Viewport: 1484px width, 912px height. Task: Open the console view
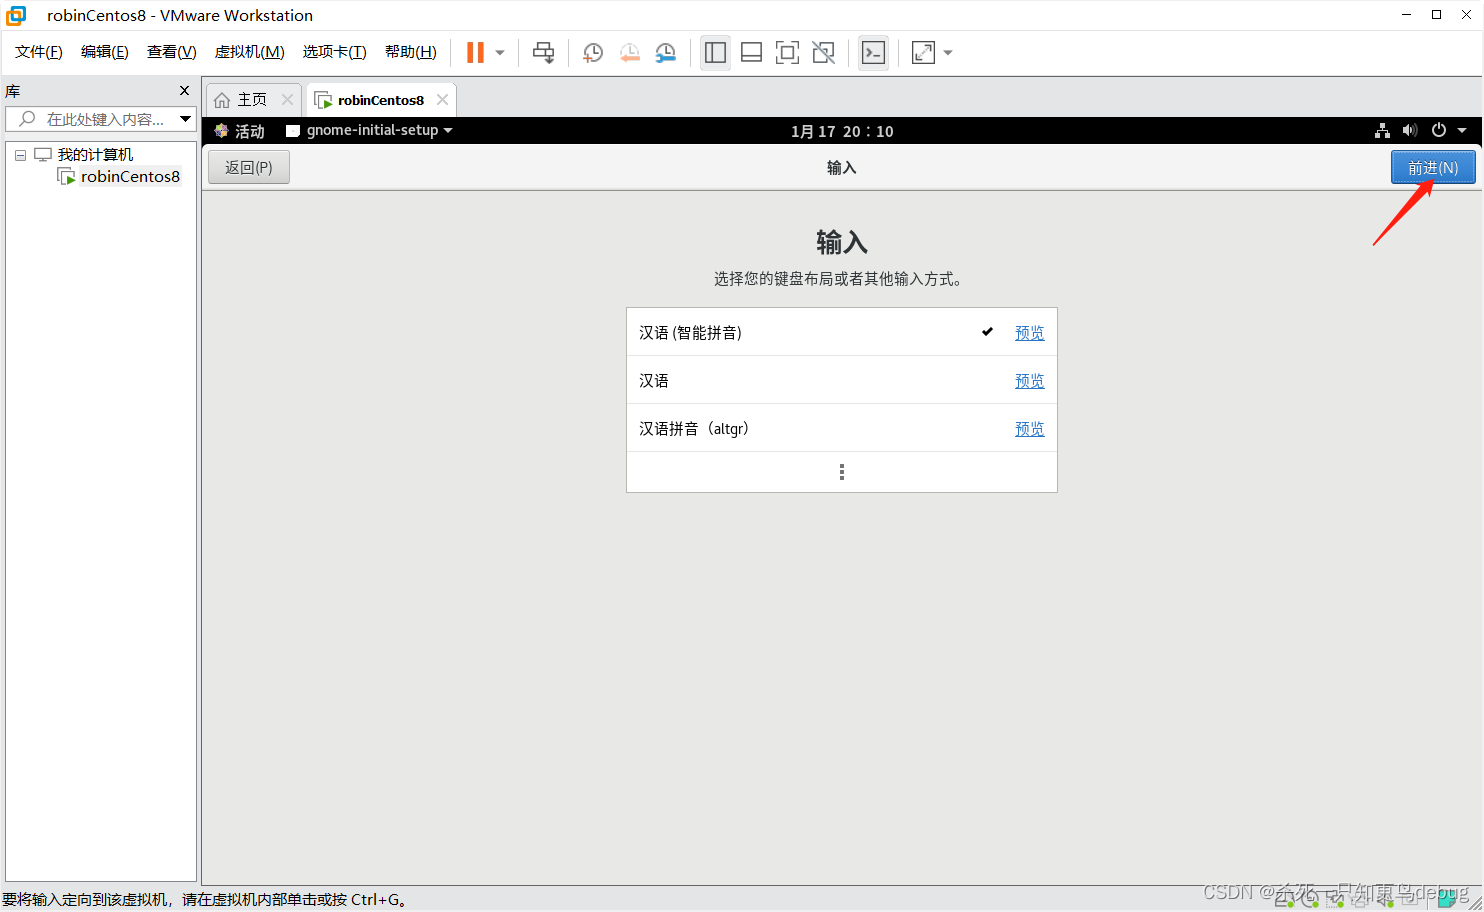[873, 53]
